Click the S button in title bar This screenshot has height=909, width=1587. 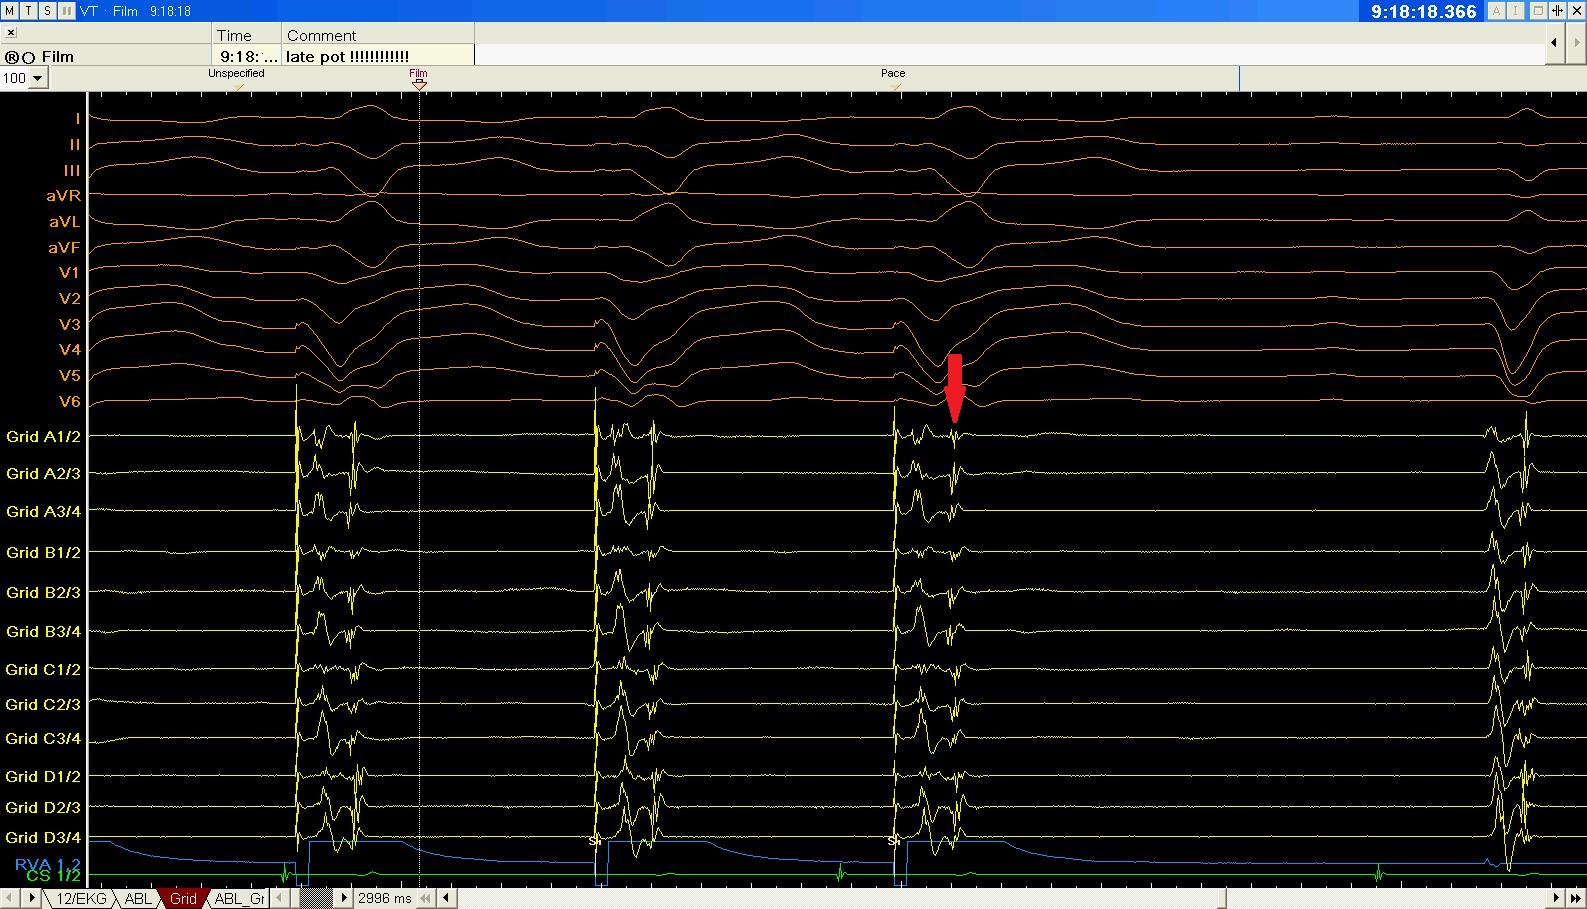click(x=46, y=10)
